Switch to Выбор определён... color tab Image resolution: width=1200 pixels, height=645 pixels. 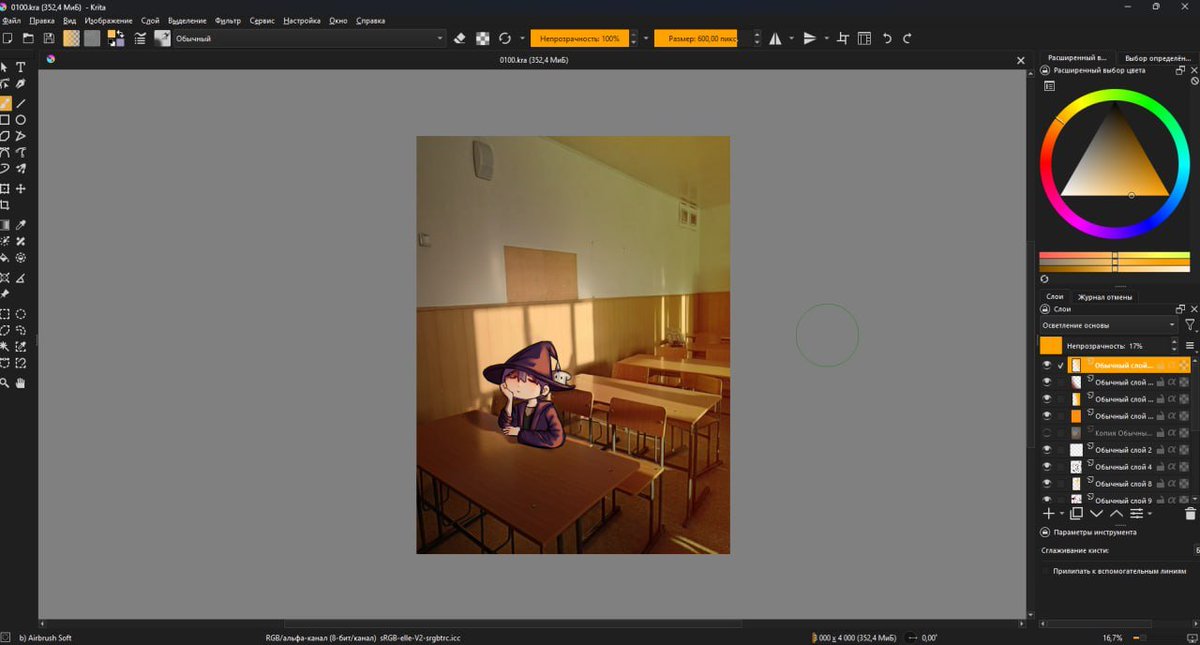[1158, 58]
